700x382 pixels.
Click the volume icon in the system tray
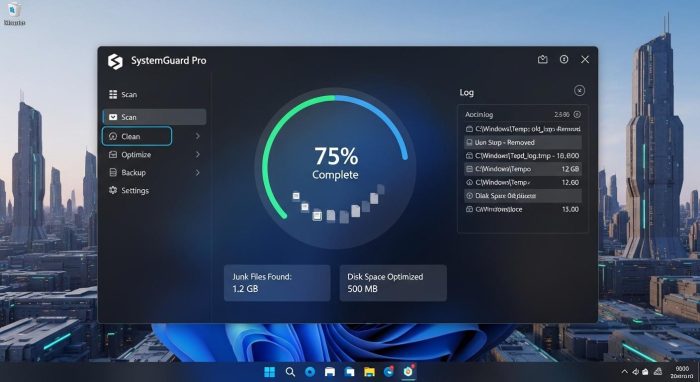pyautogui.click(x=635, y=372)
